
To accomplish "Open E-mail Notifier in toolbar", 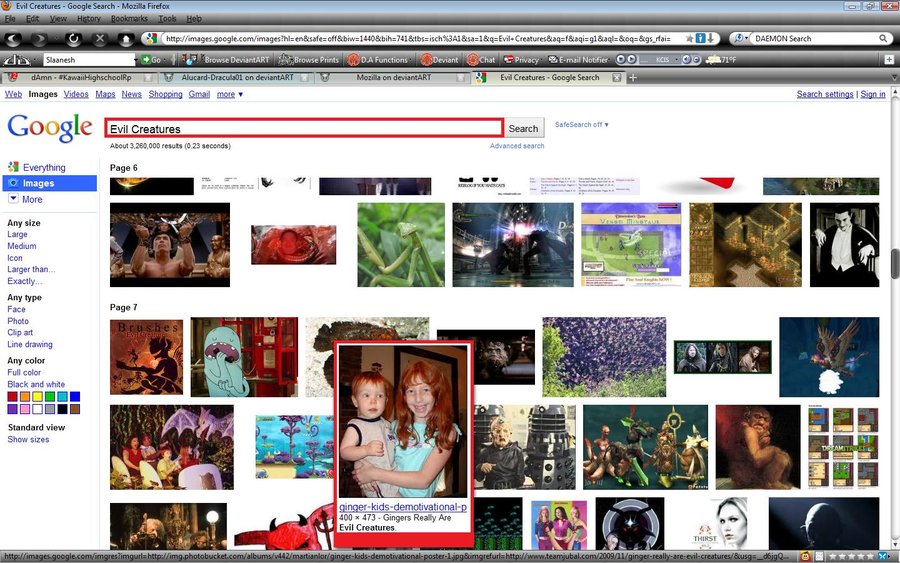I will [578, 60].
